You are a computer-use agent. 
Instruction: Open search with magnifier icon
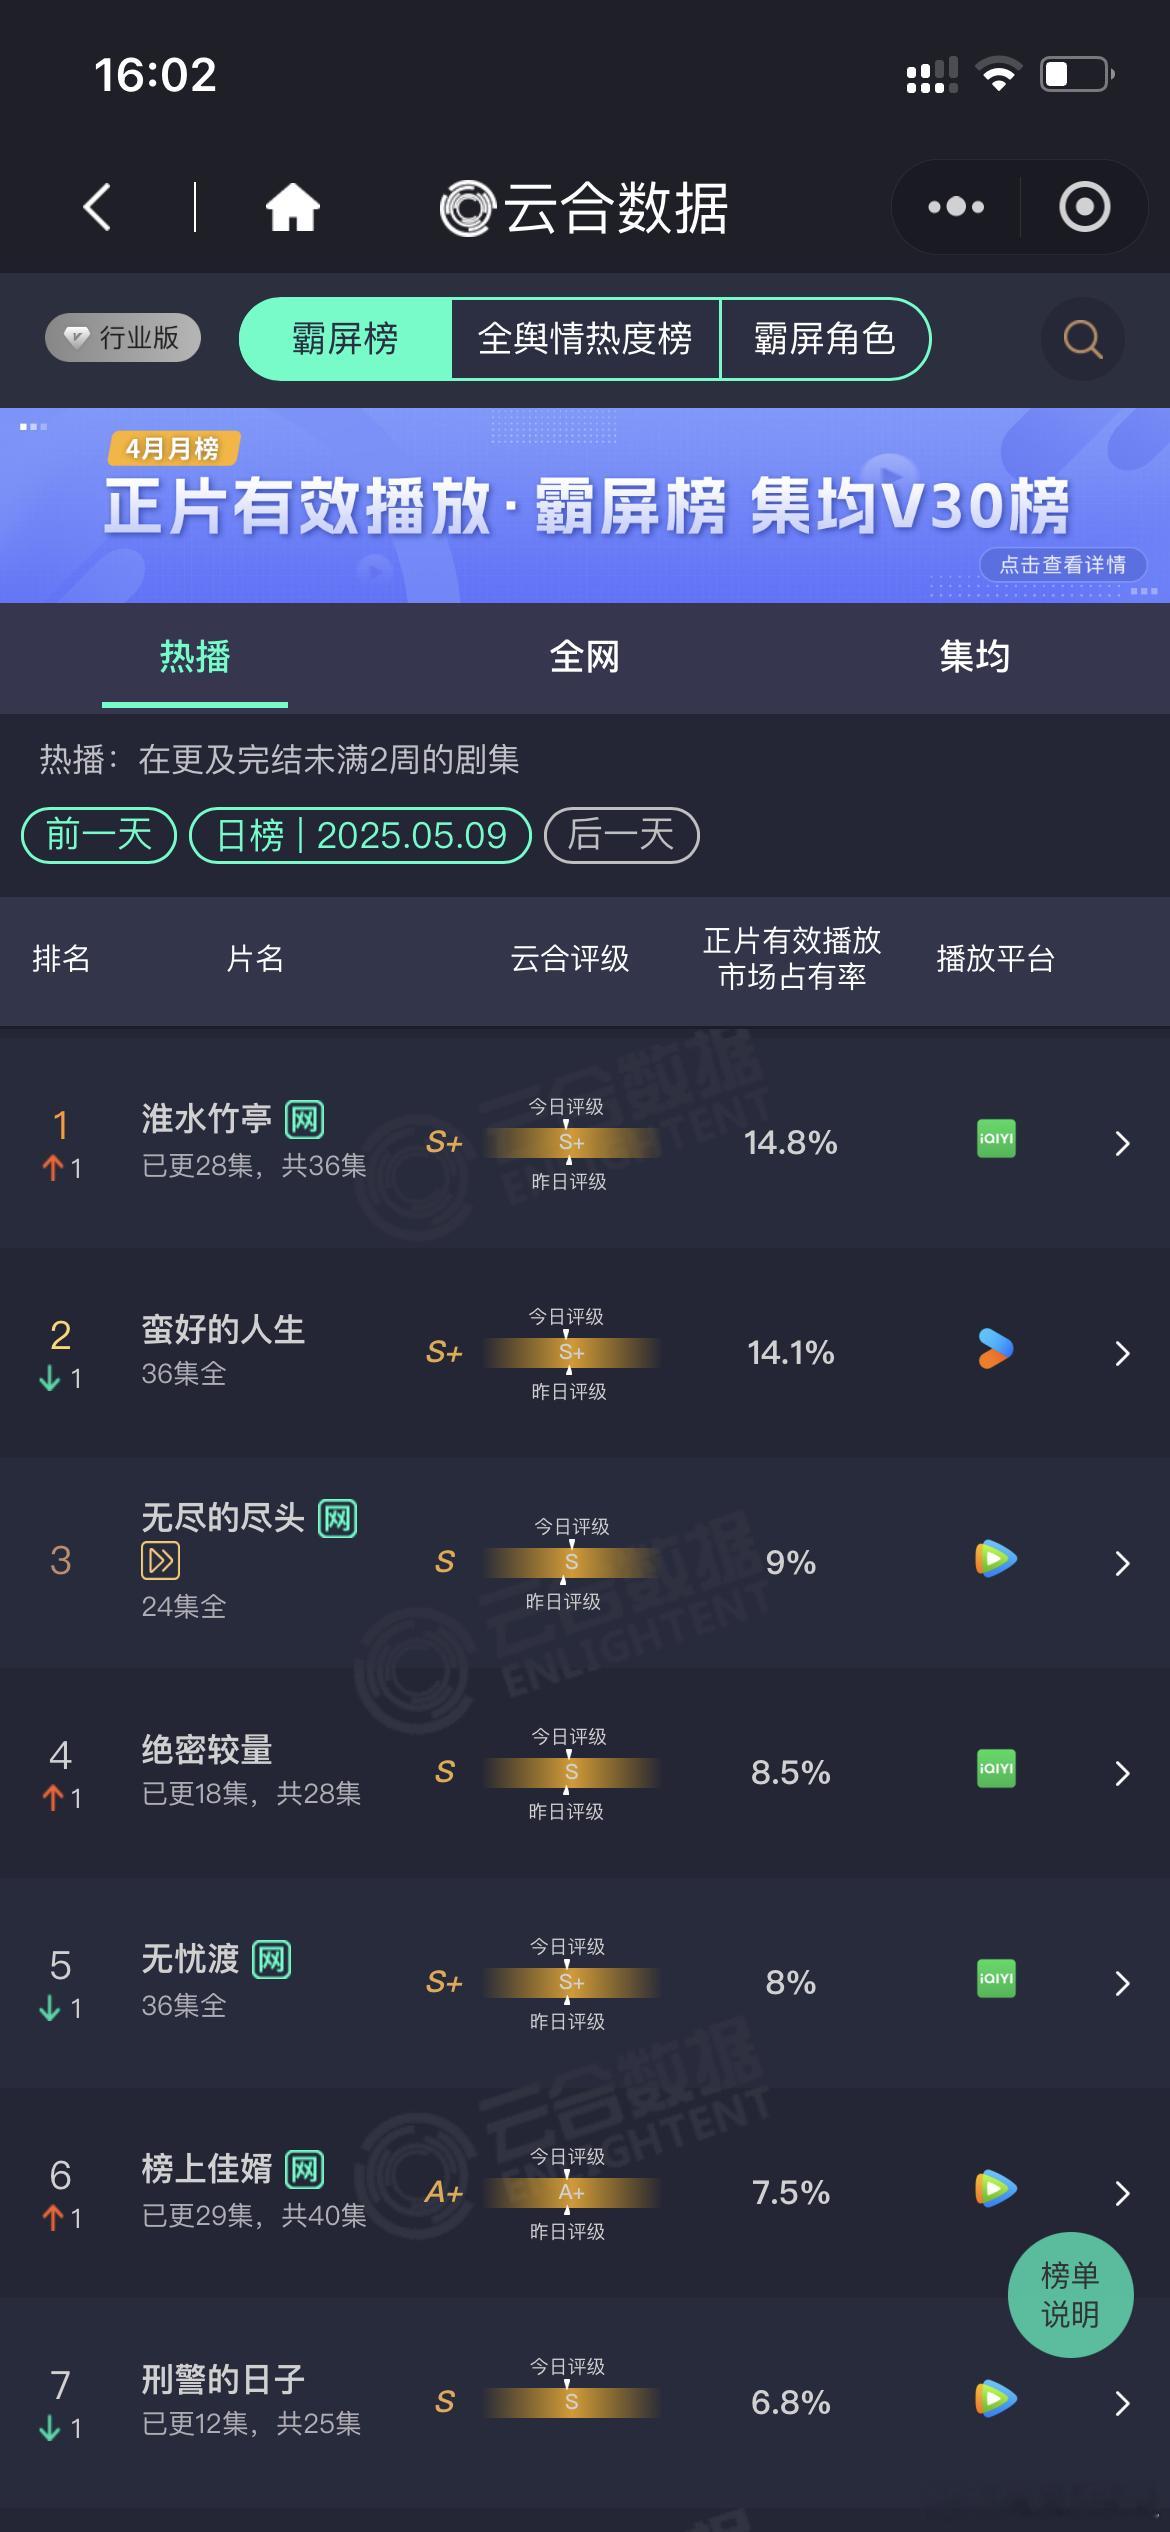tap(1082, 339)
